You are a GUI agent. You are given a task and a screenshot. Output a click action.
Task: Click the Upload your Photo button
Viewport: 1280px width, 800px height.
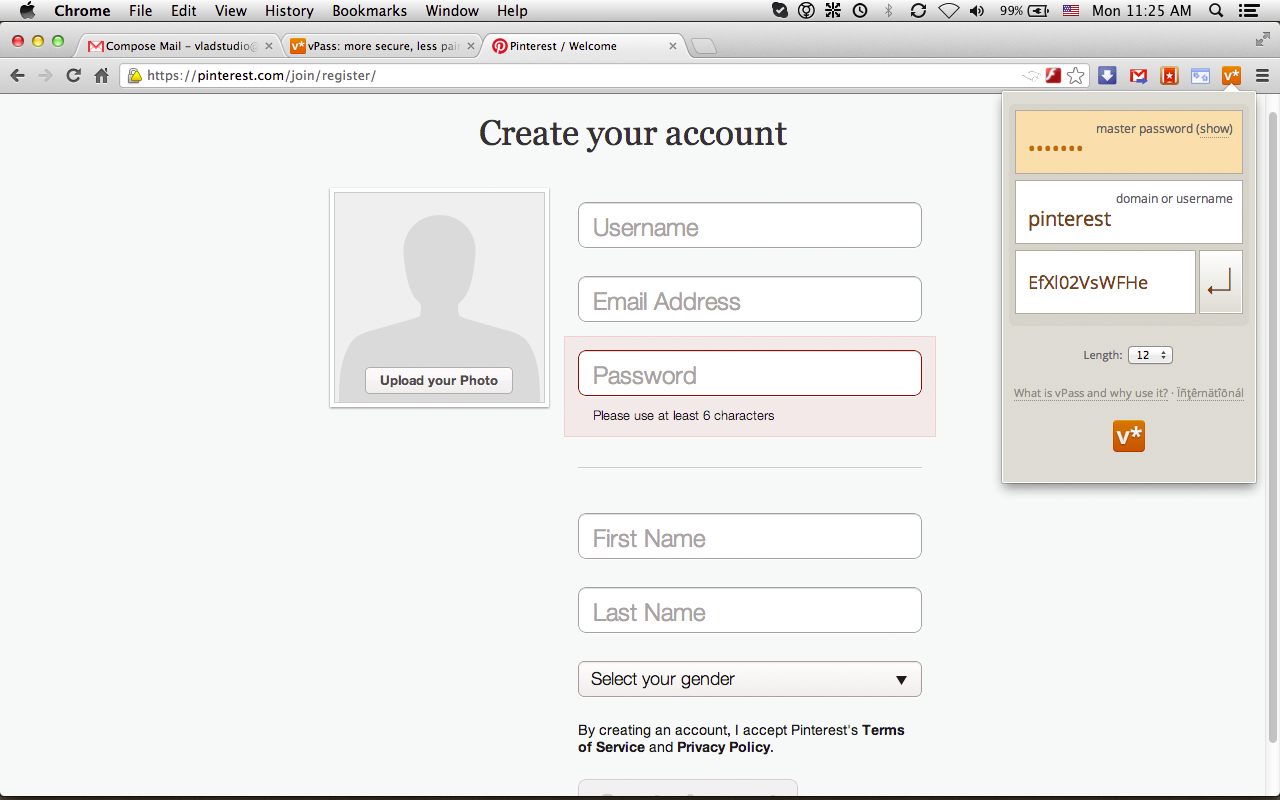439,380
